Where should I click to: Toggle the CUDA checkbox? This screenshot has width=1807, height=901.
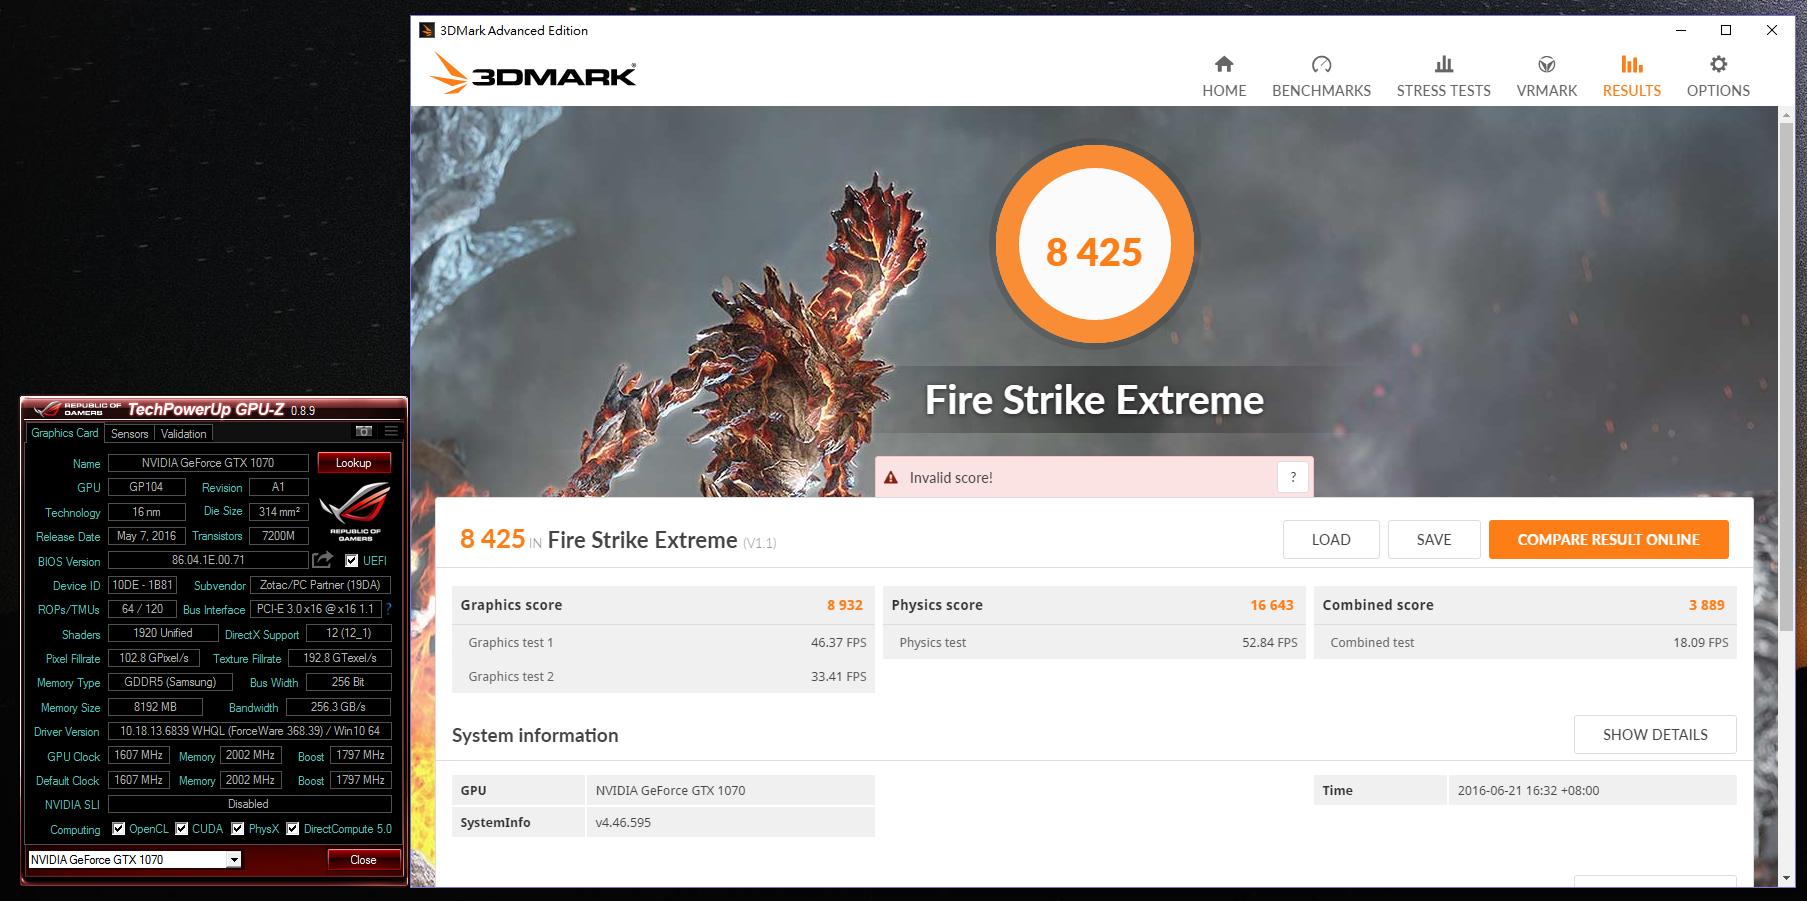point(182,829)
